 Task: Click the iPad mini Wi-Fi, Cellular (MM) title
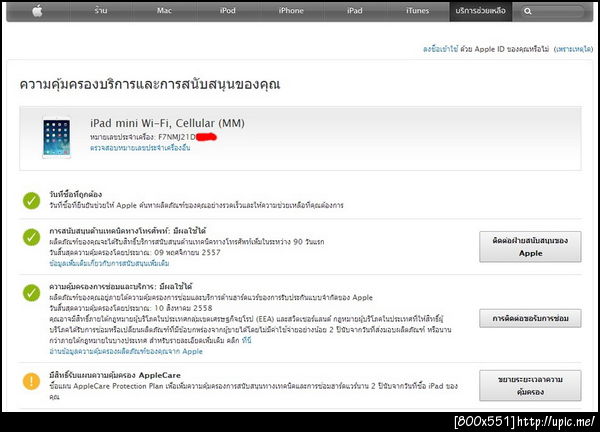point(167,123)
